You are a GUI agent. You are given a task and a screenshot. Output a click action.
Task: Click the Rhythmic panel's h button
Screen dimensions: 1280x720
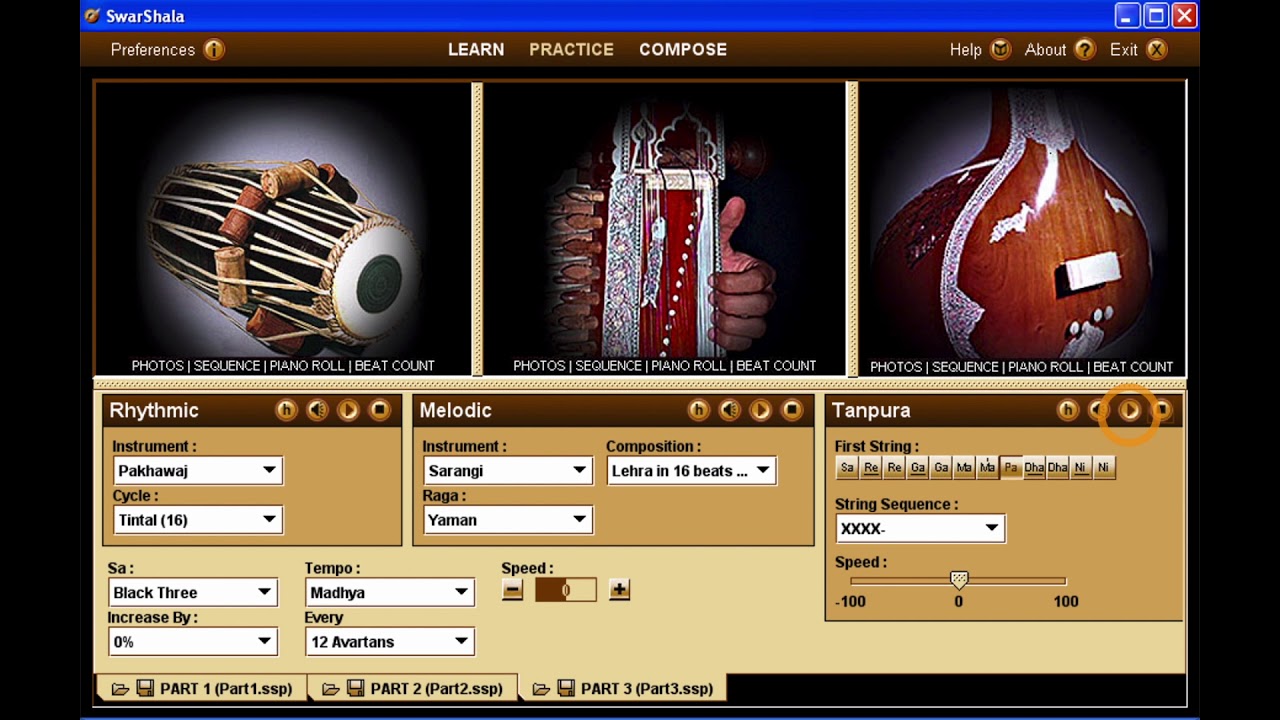coord(286,410)
